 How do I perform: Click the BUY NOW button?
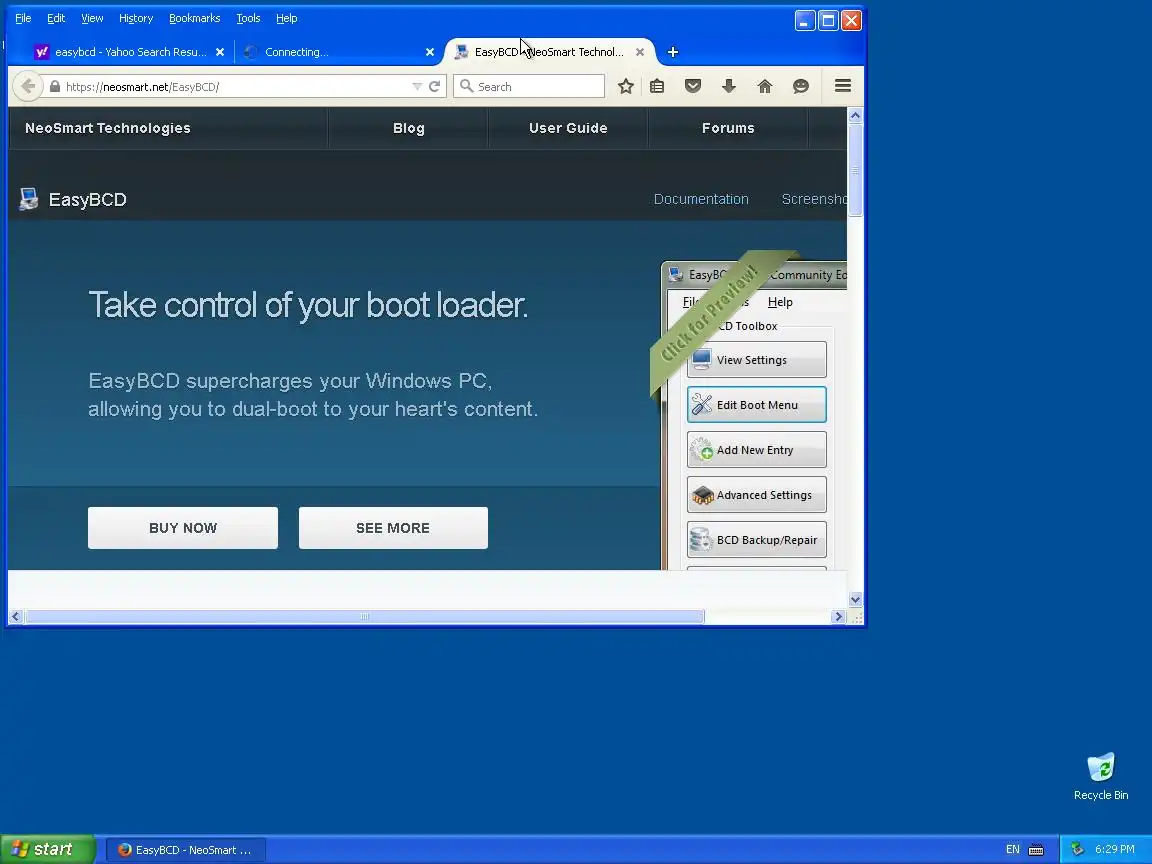[183, 528]
